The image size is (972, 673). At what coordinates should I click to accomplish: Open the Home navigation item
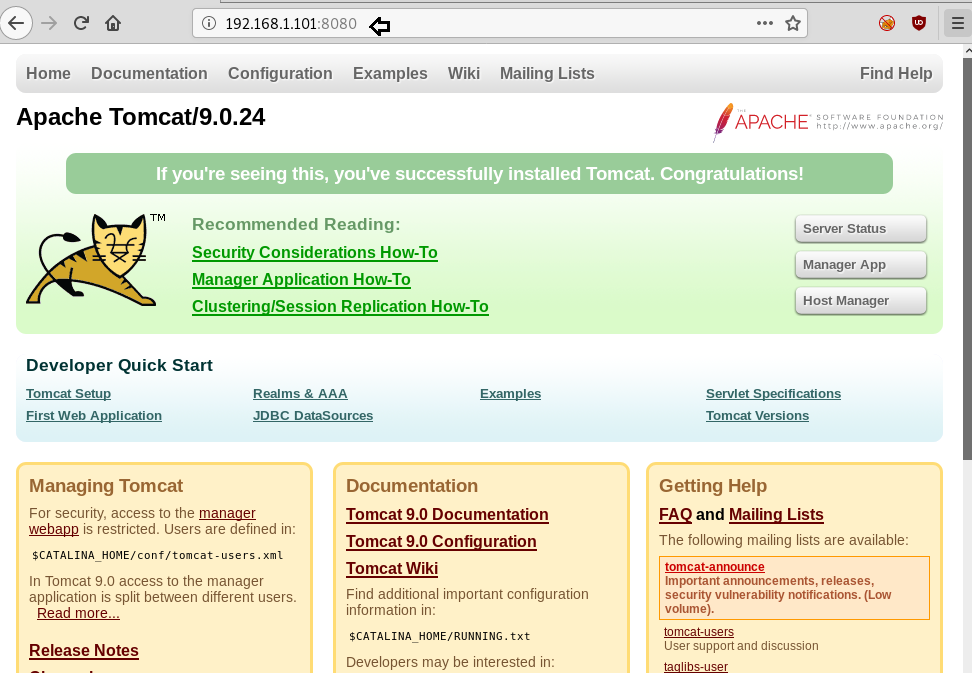(48, 73)
